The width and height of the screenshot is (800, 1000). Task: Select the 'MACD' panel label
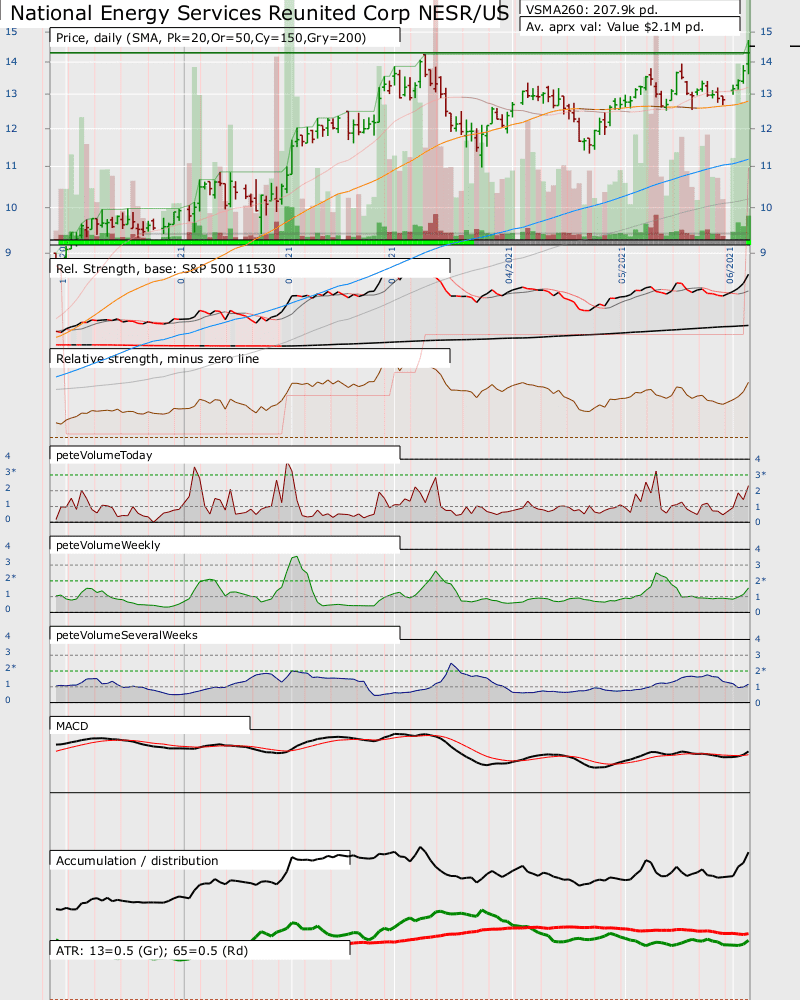[x=72, y=726]
